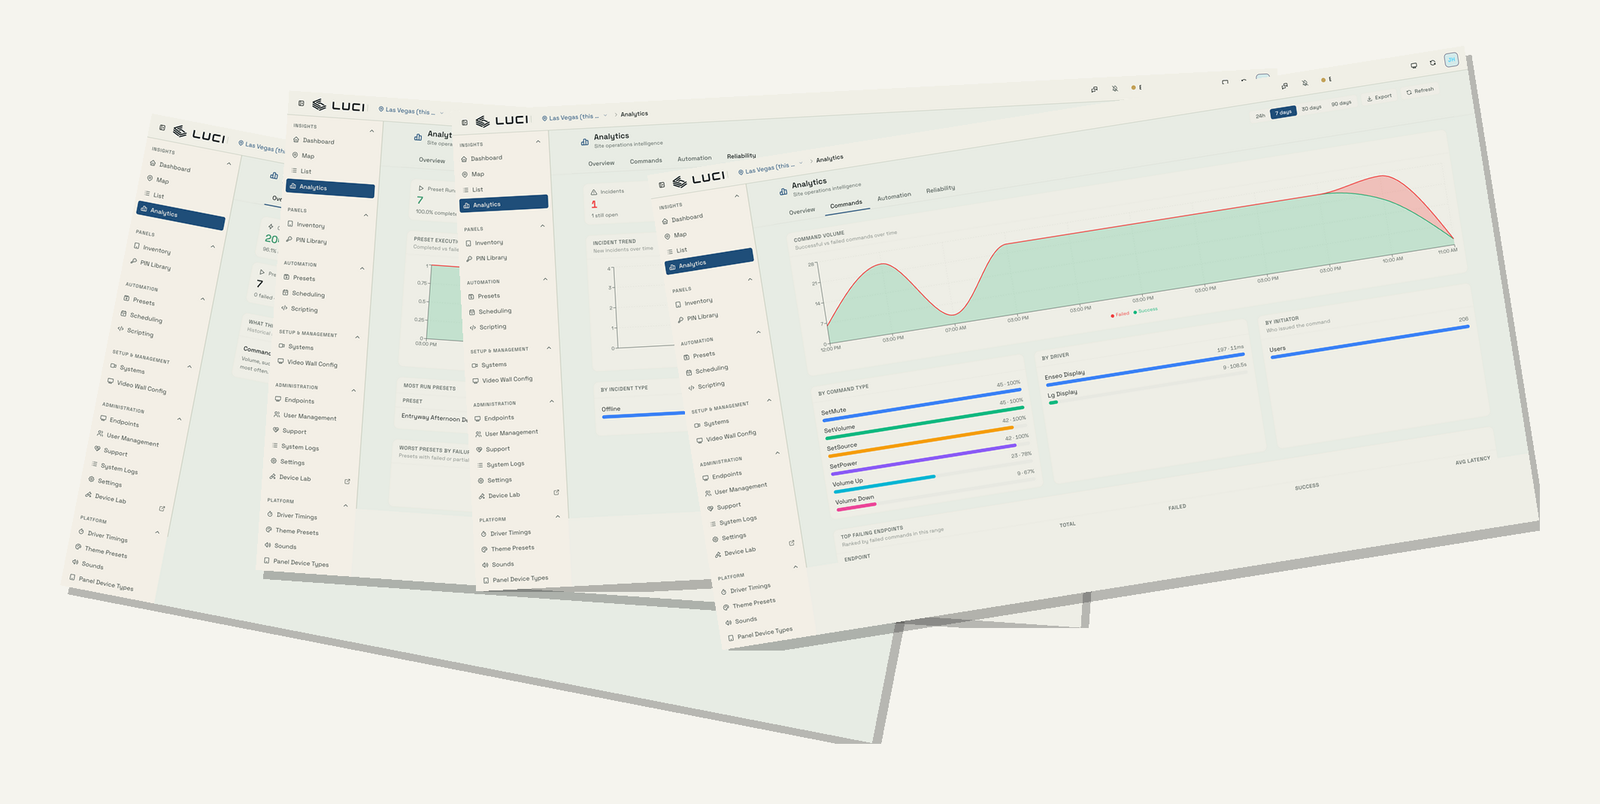Click "Entryway Afternoon" preset row in second window
This screenshot has width=1600, height=804.
tap(434, 418)
